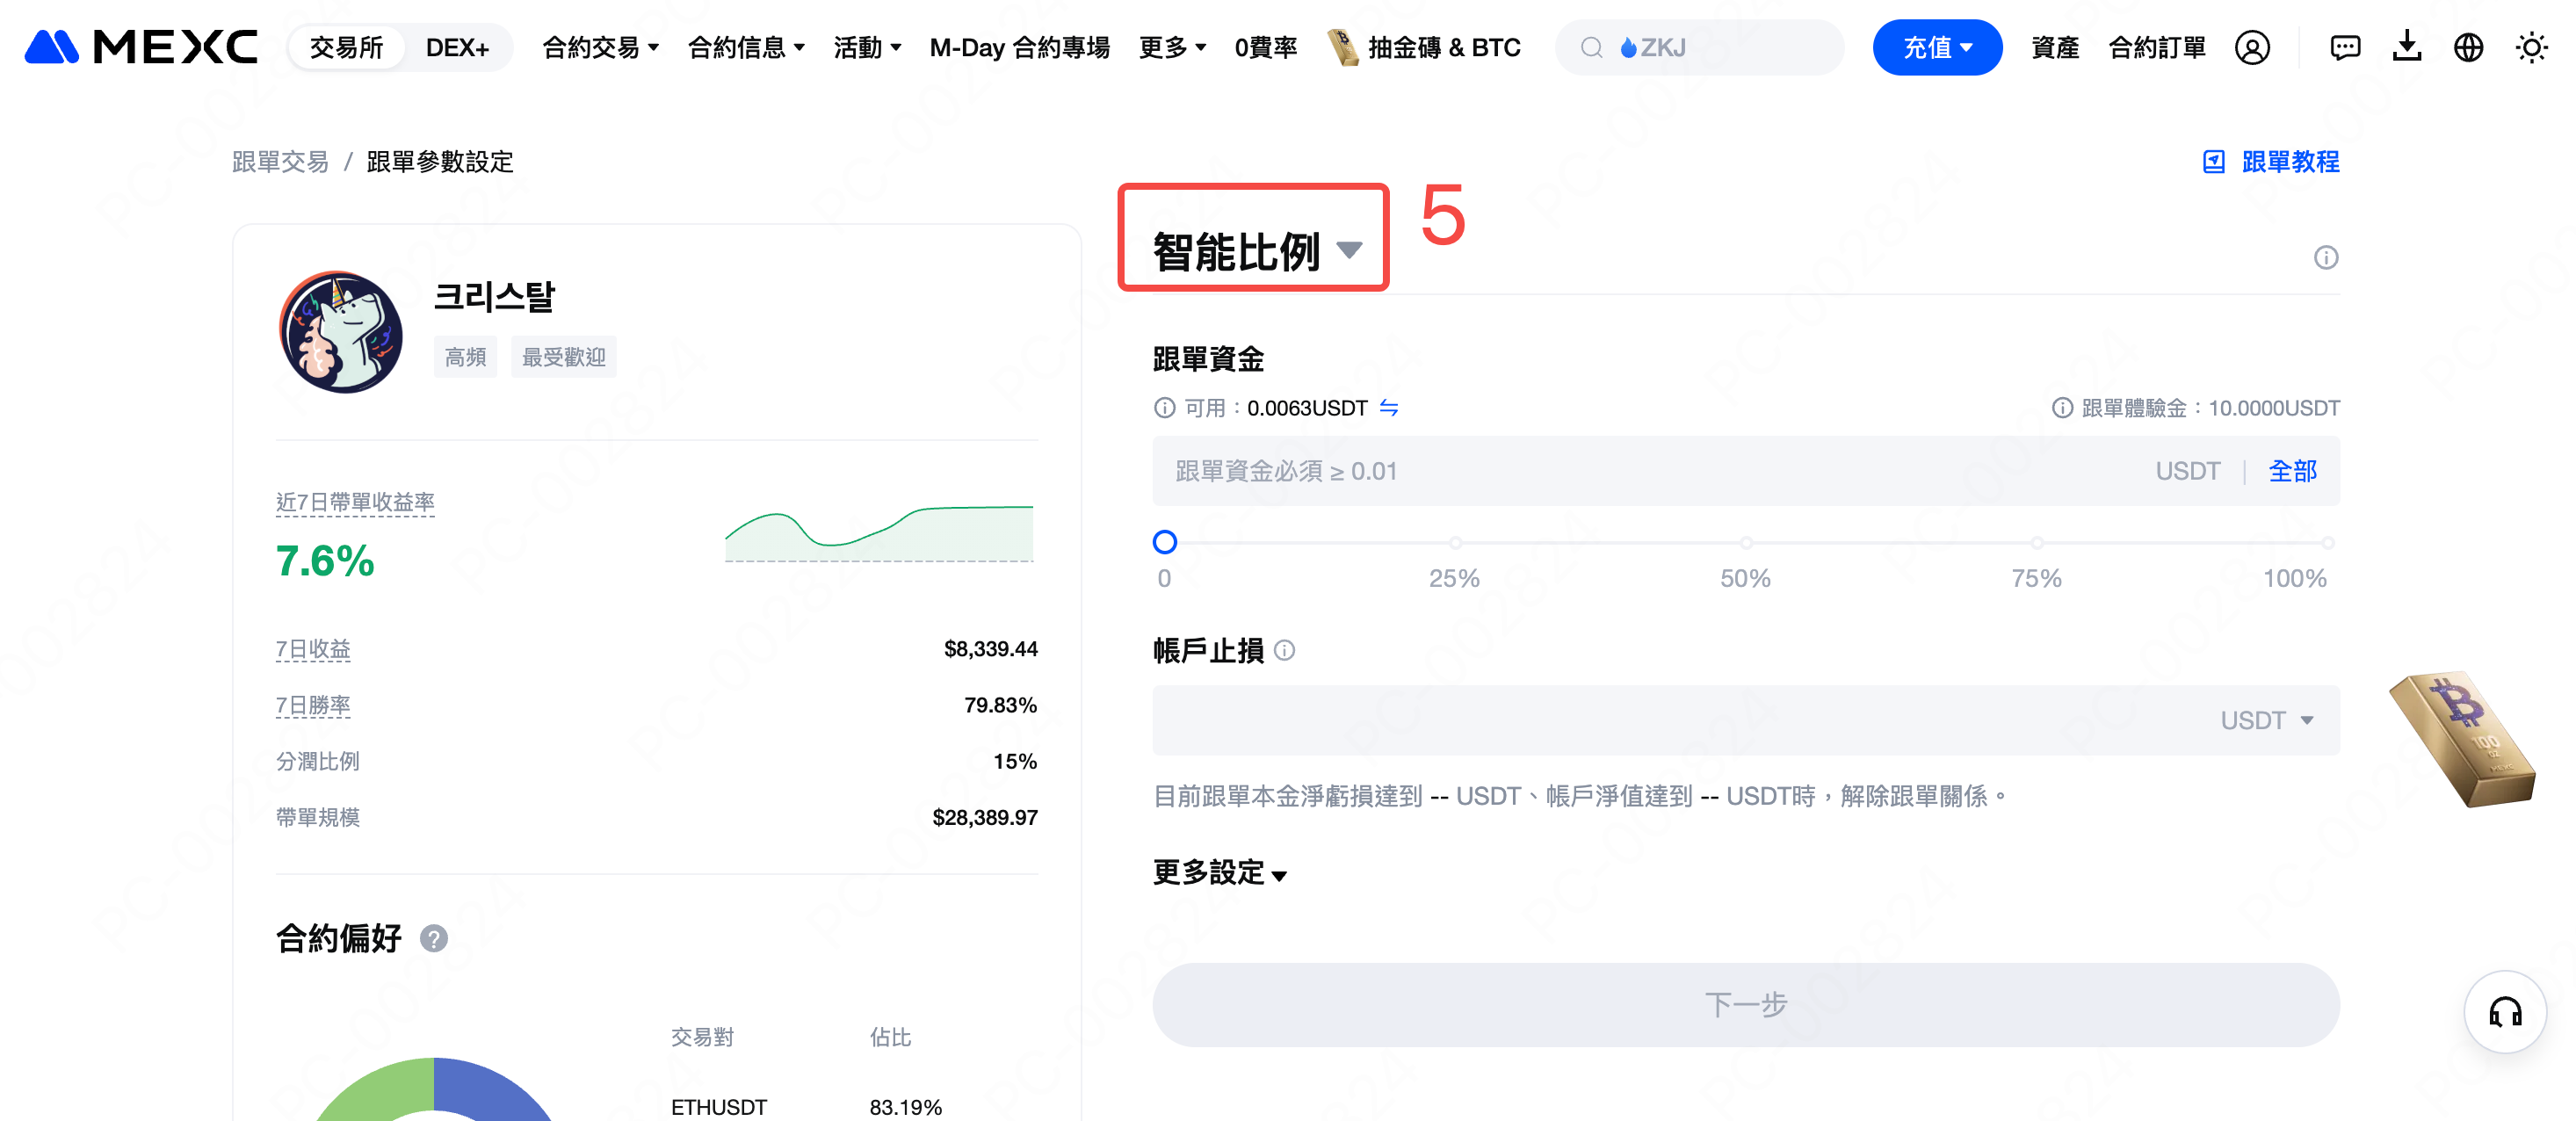Screen dimensions: 2576x1121
Task: Set the fund slider to 25%
Action: coord(1455,543)
